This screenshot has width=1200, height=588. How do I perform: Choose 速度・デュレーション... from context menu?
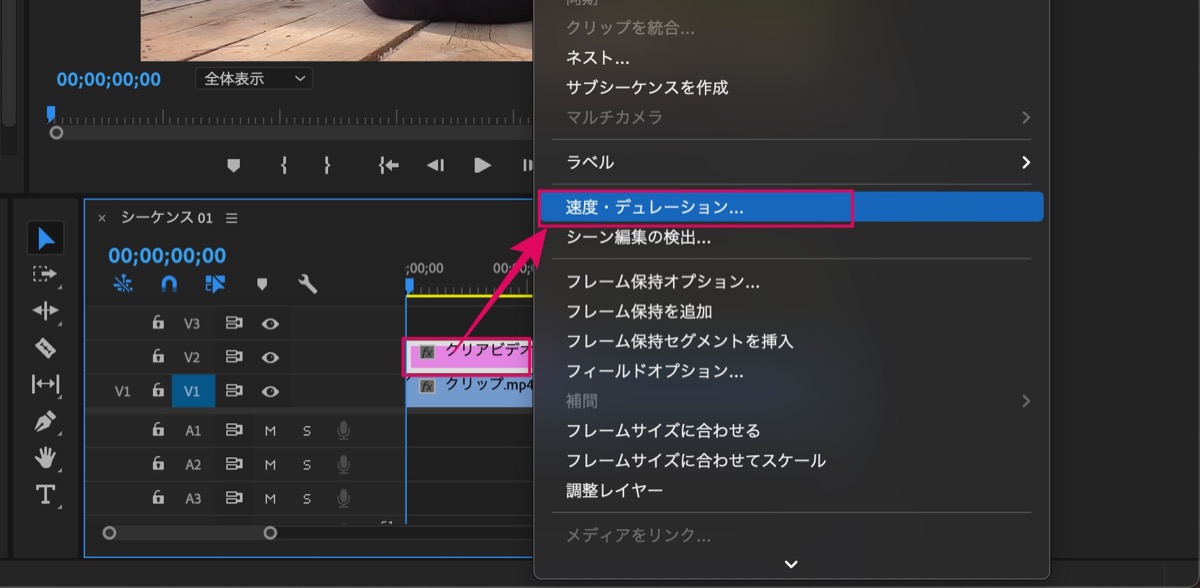pyautogui.click(x=792, y=207)
